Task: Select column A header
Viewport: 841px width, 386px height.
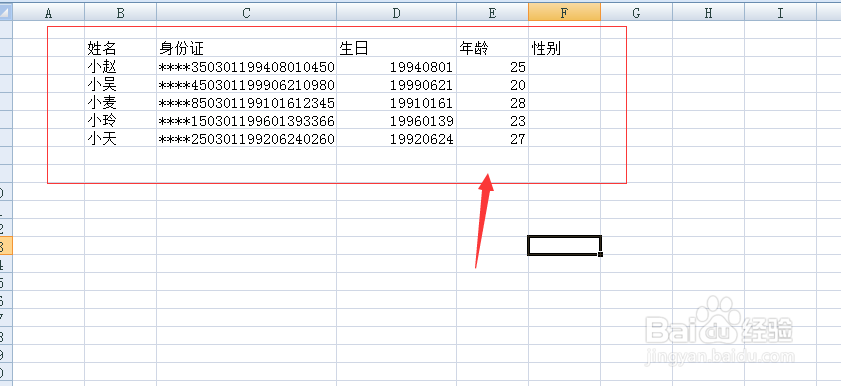Action: [x=48, y=13]
